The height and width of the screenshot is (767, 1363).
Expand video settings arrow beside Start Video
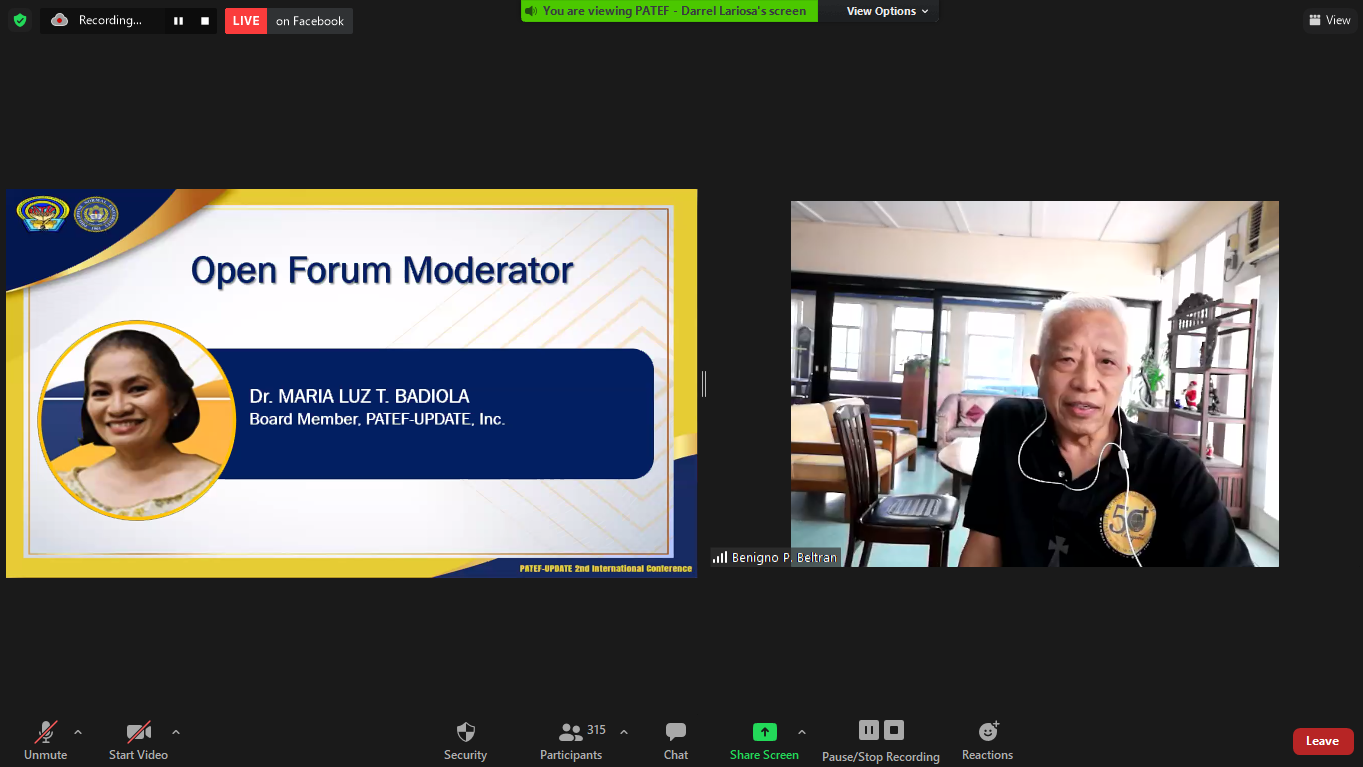[x=176, y=732]
